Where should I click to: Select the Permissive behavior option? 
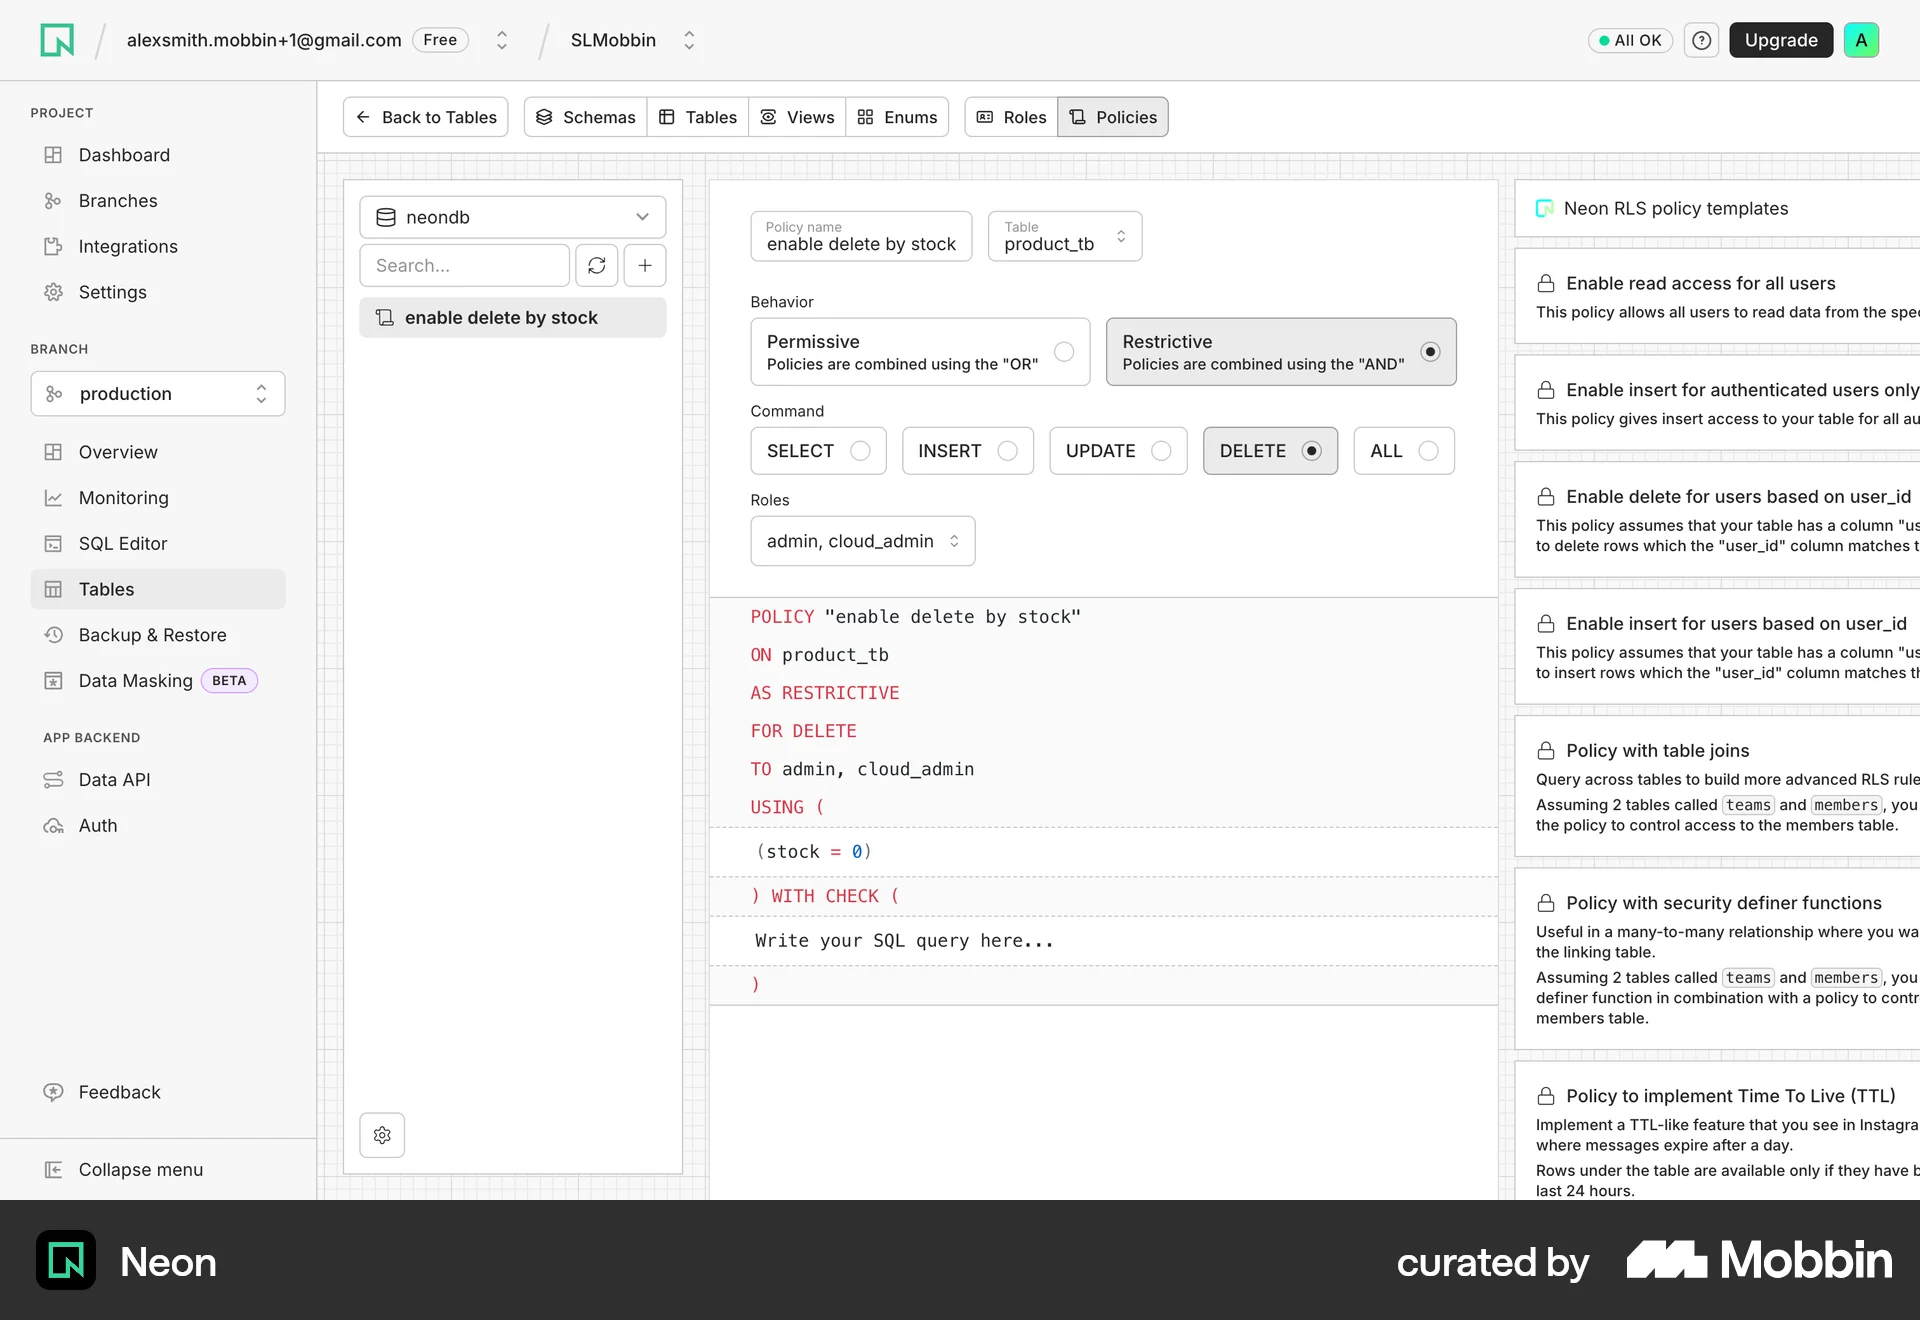coord(920,352)
